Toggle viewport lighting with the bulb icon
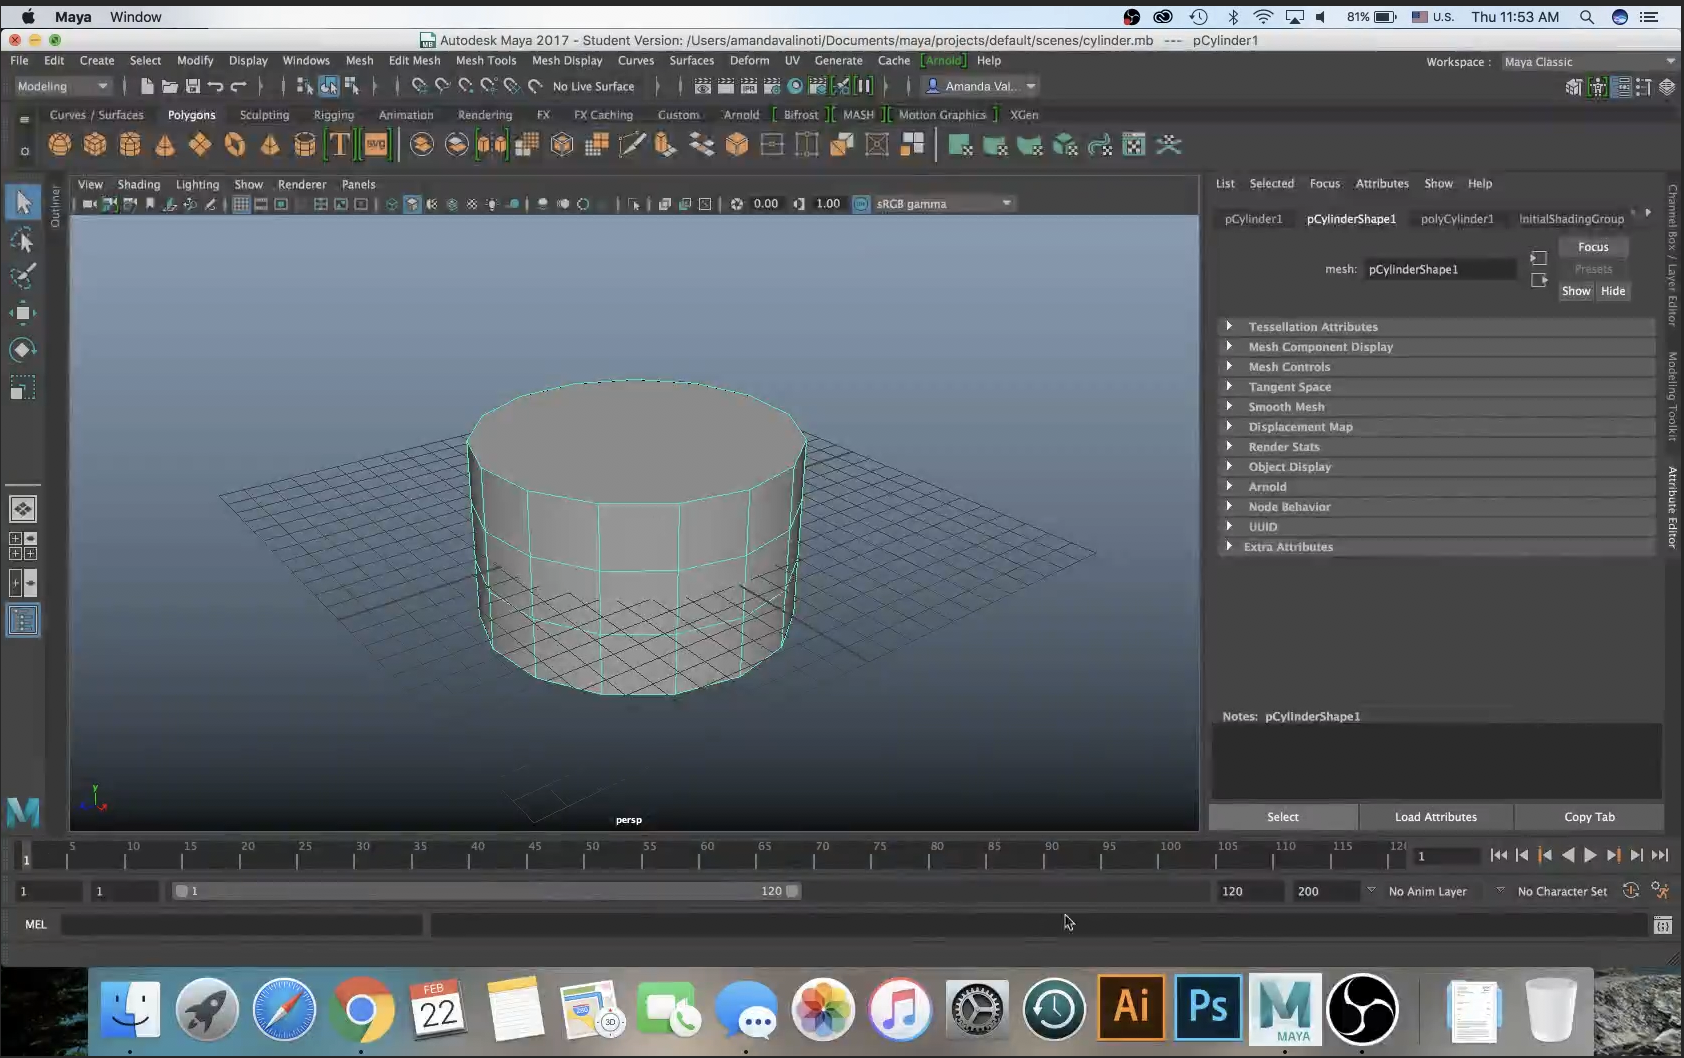The height and width of the screenshot is (1058, 1684). [x=493, y=203]
